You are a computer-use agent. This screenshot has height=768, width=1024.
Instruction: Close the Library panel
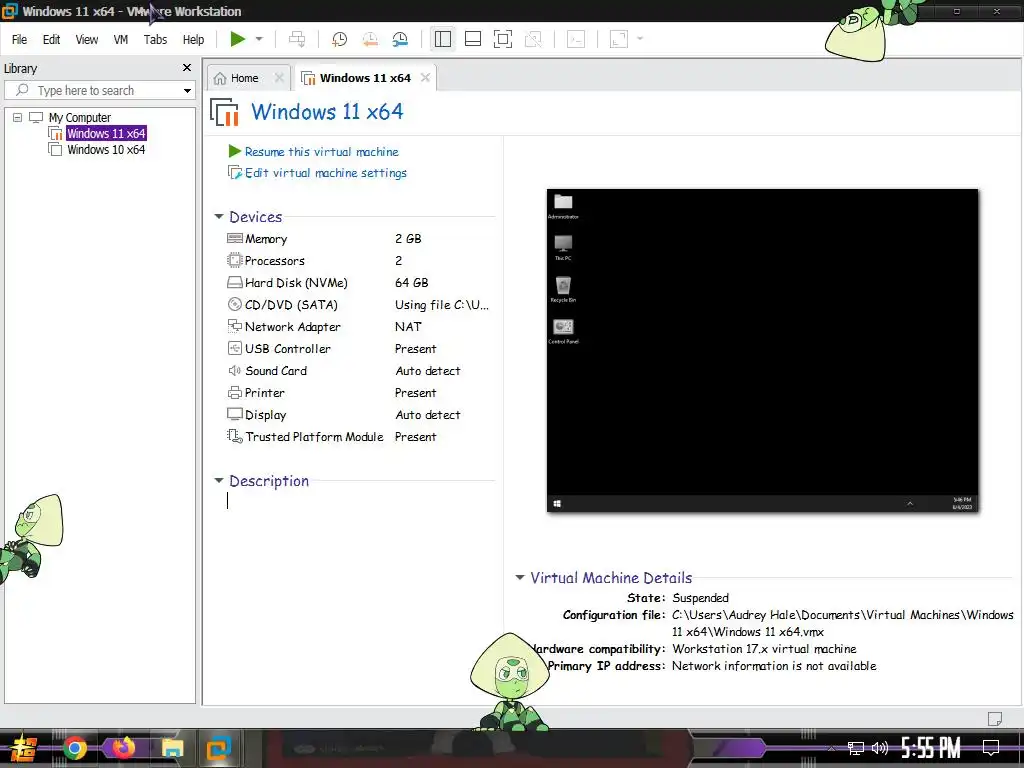point(187,68)
